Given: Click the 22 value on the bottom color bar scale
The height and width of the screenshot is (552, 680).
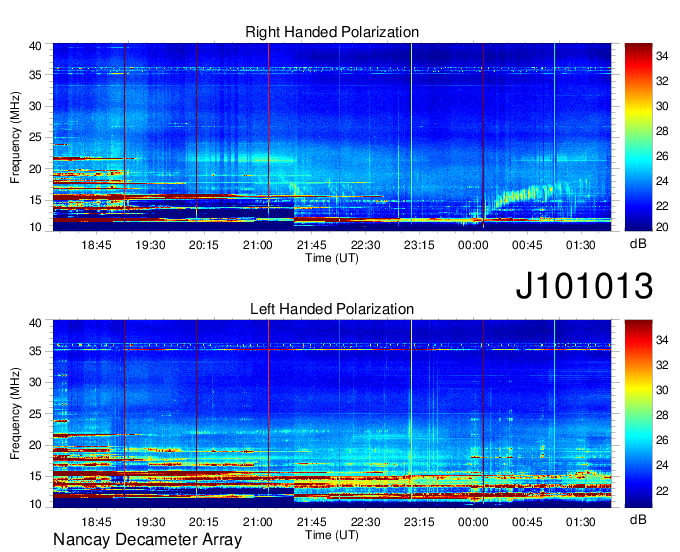Looking at the screenshot, I should (662, 491).
